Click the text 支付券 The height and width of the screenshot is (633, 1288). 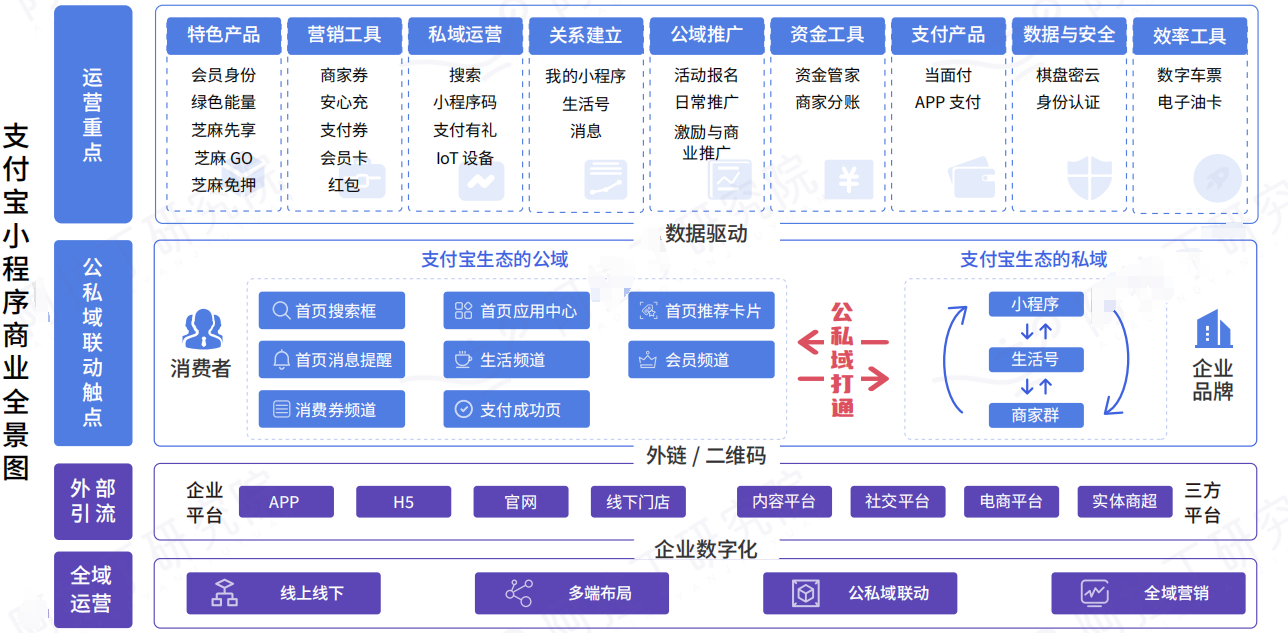[x=345, y=130]
